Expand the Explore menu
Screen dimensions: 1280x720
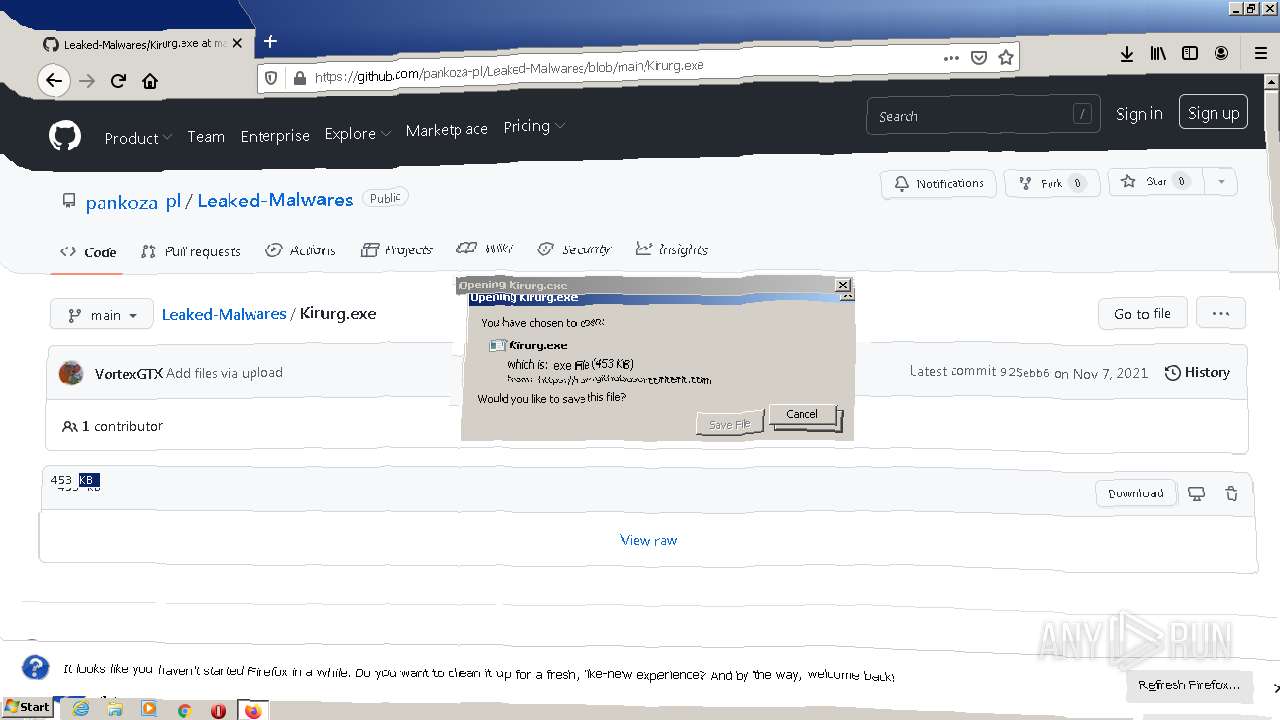(357, 134)
